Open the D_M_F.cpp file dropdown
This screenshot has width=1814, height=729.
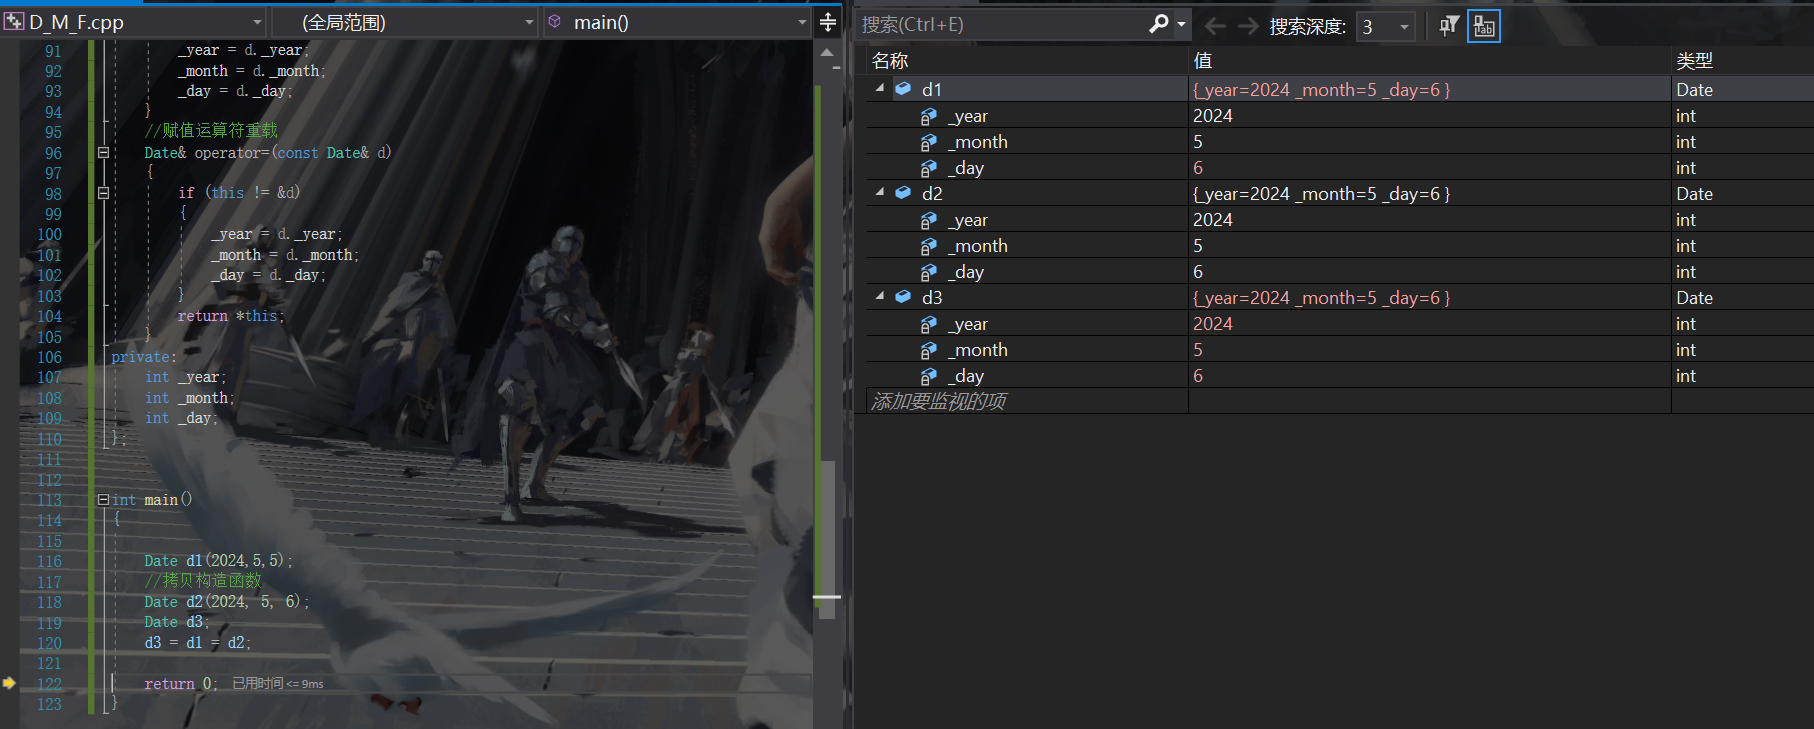tap(257, 22)
